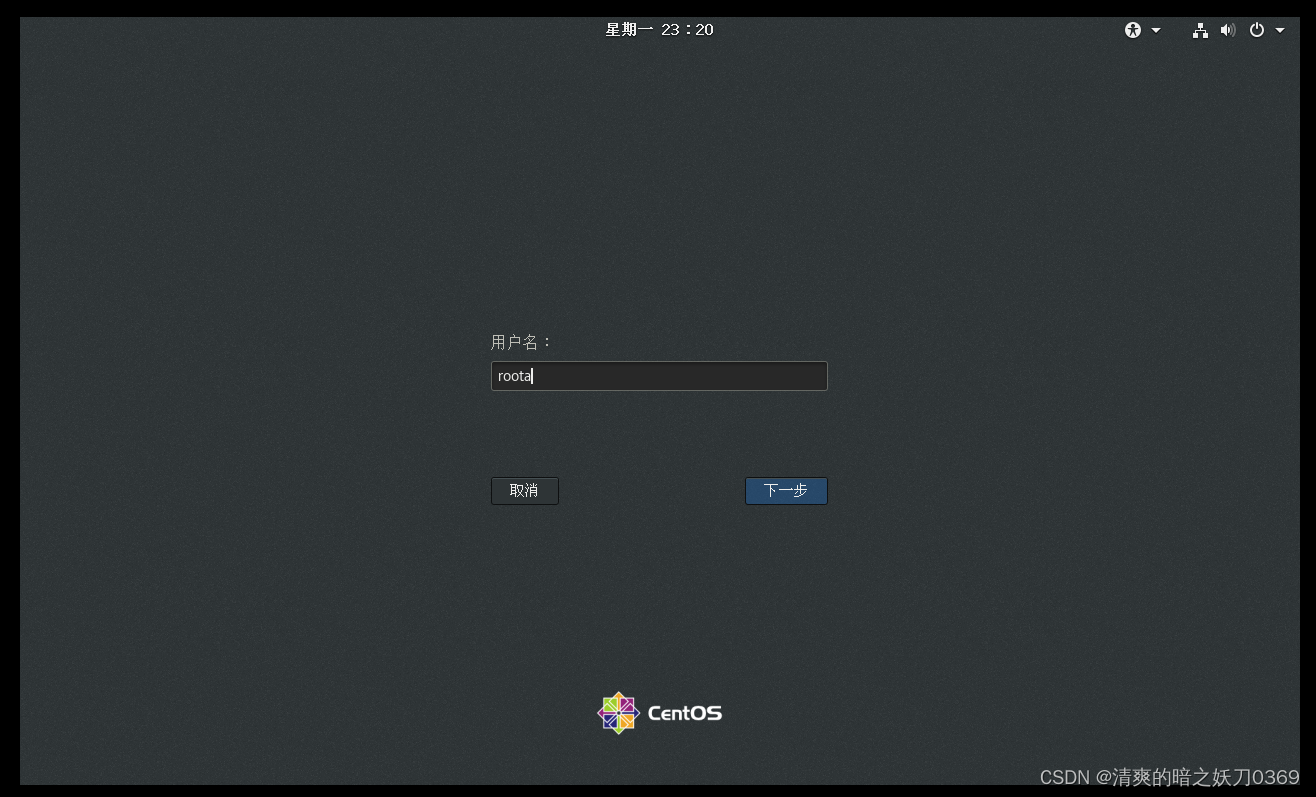1316x797 pixels.
Task: Expand the system menu dropdown arrow
Action: point(1280,30)
